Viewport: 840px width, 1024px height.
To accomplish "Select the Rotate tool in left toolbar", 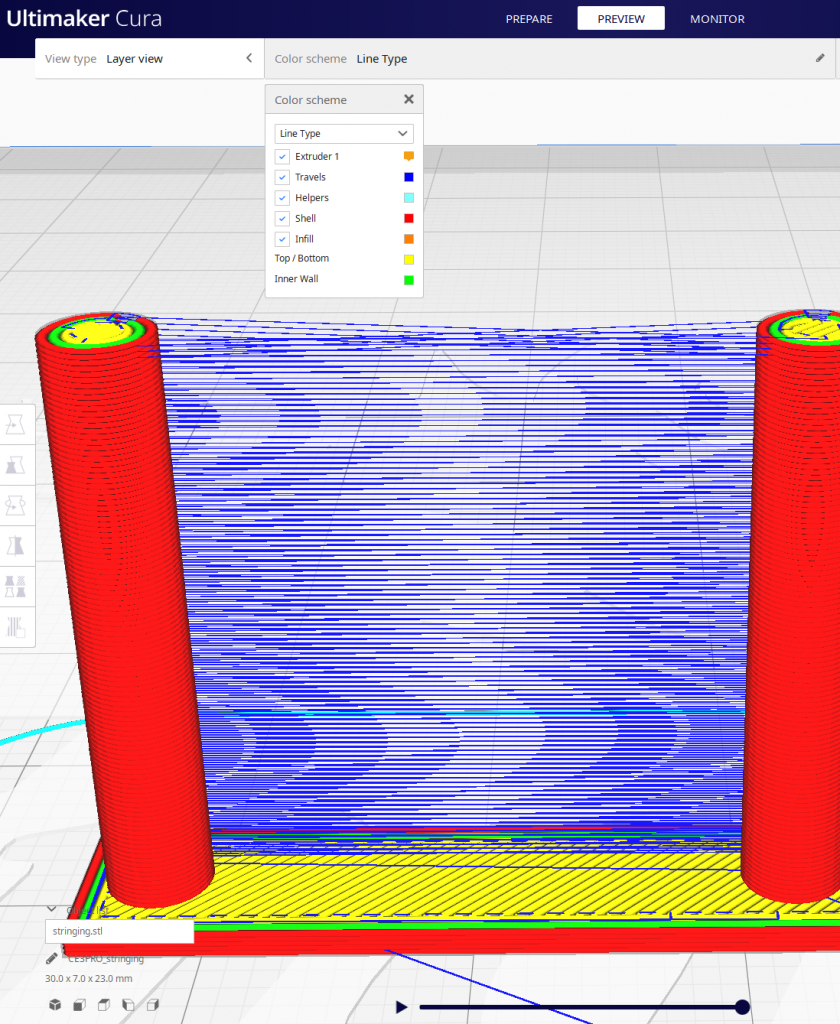I will pyautogui.click(x=16, y=505).
